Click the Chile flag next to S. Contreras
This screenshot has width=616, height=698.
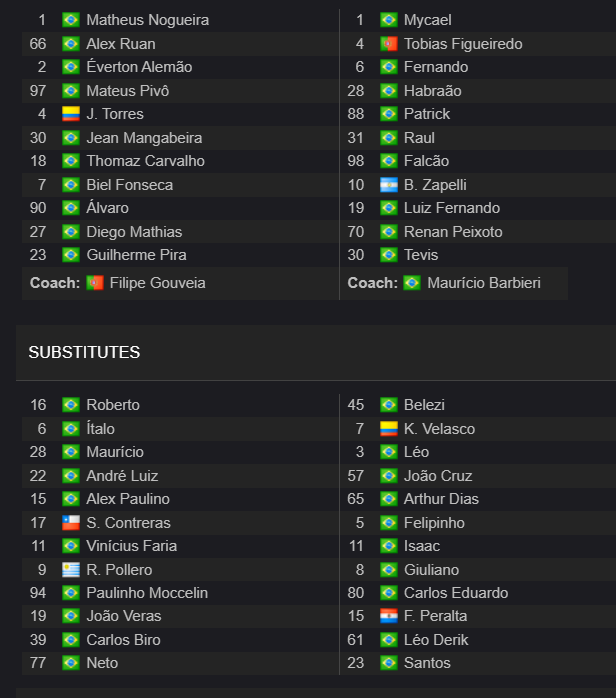tap(71, 523)
